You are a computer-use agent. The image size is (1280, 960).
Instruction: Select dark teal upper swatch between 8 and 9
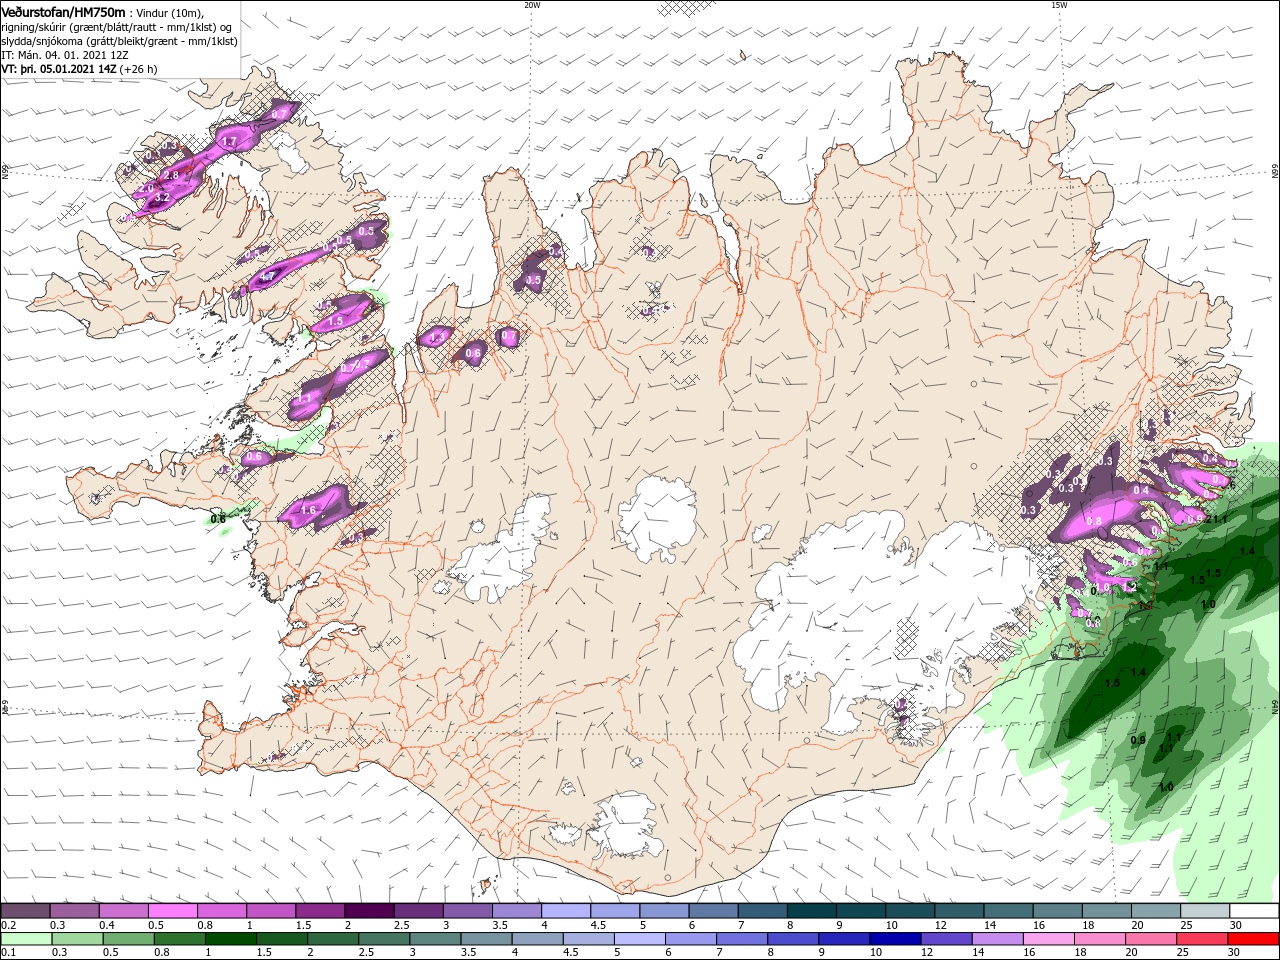pyautogui.click(x=811, y=910)
